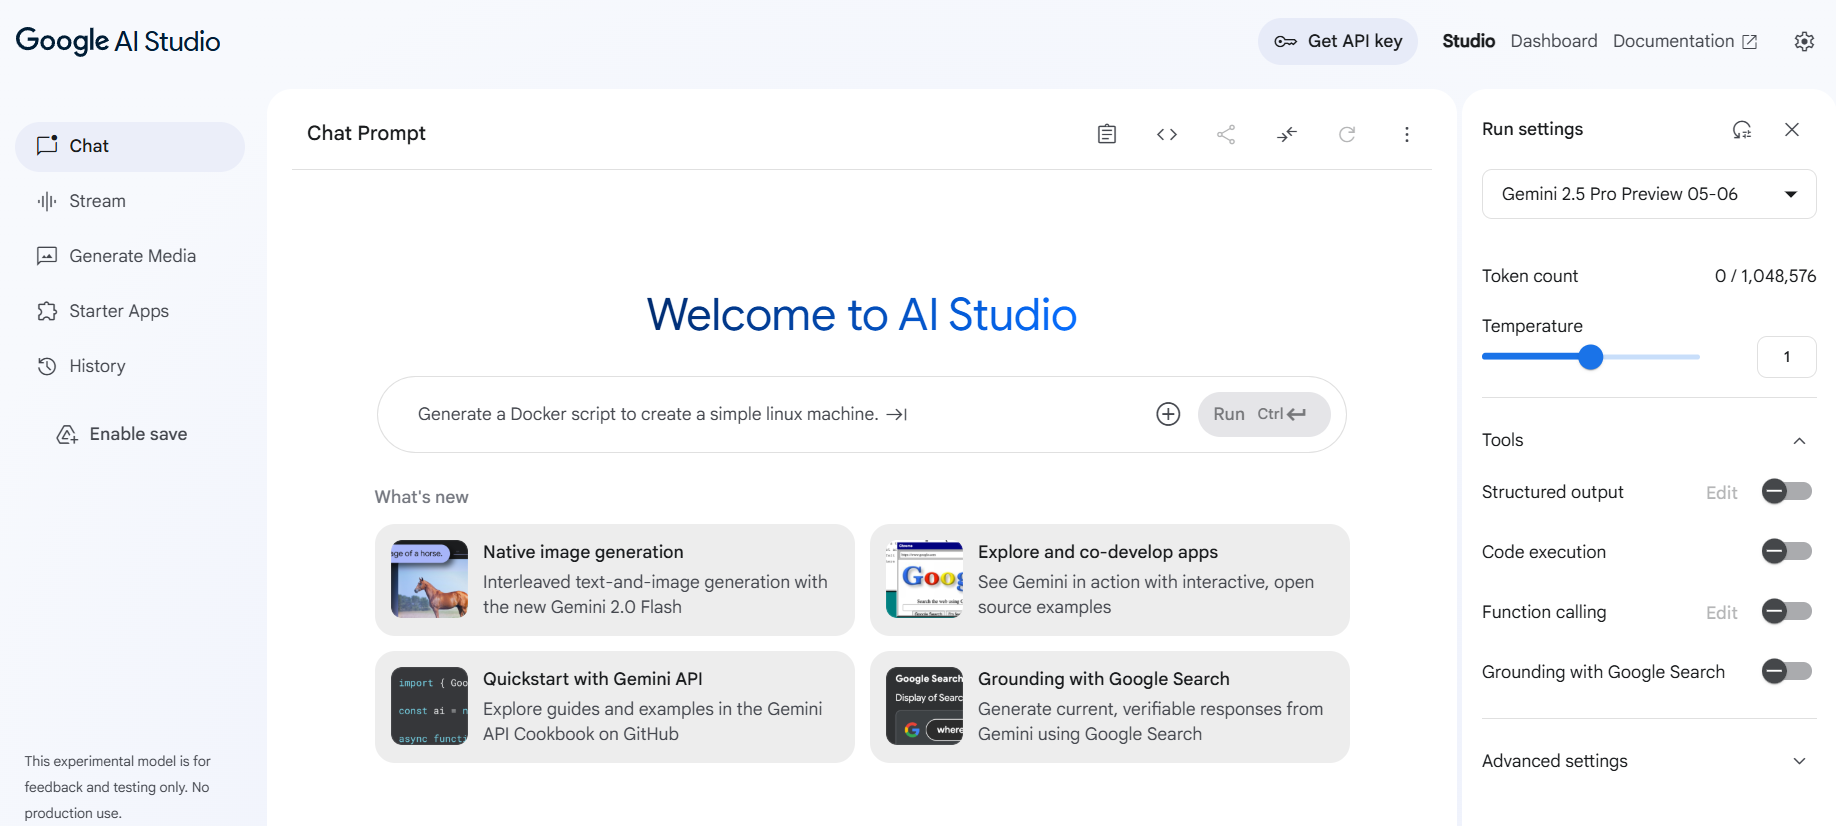The image size is (1836, 826).
Task: Toggle Code execution switch
Action: point(1786,551)
